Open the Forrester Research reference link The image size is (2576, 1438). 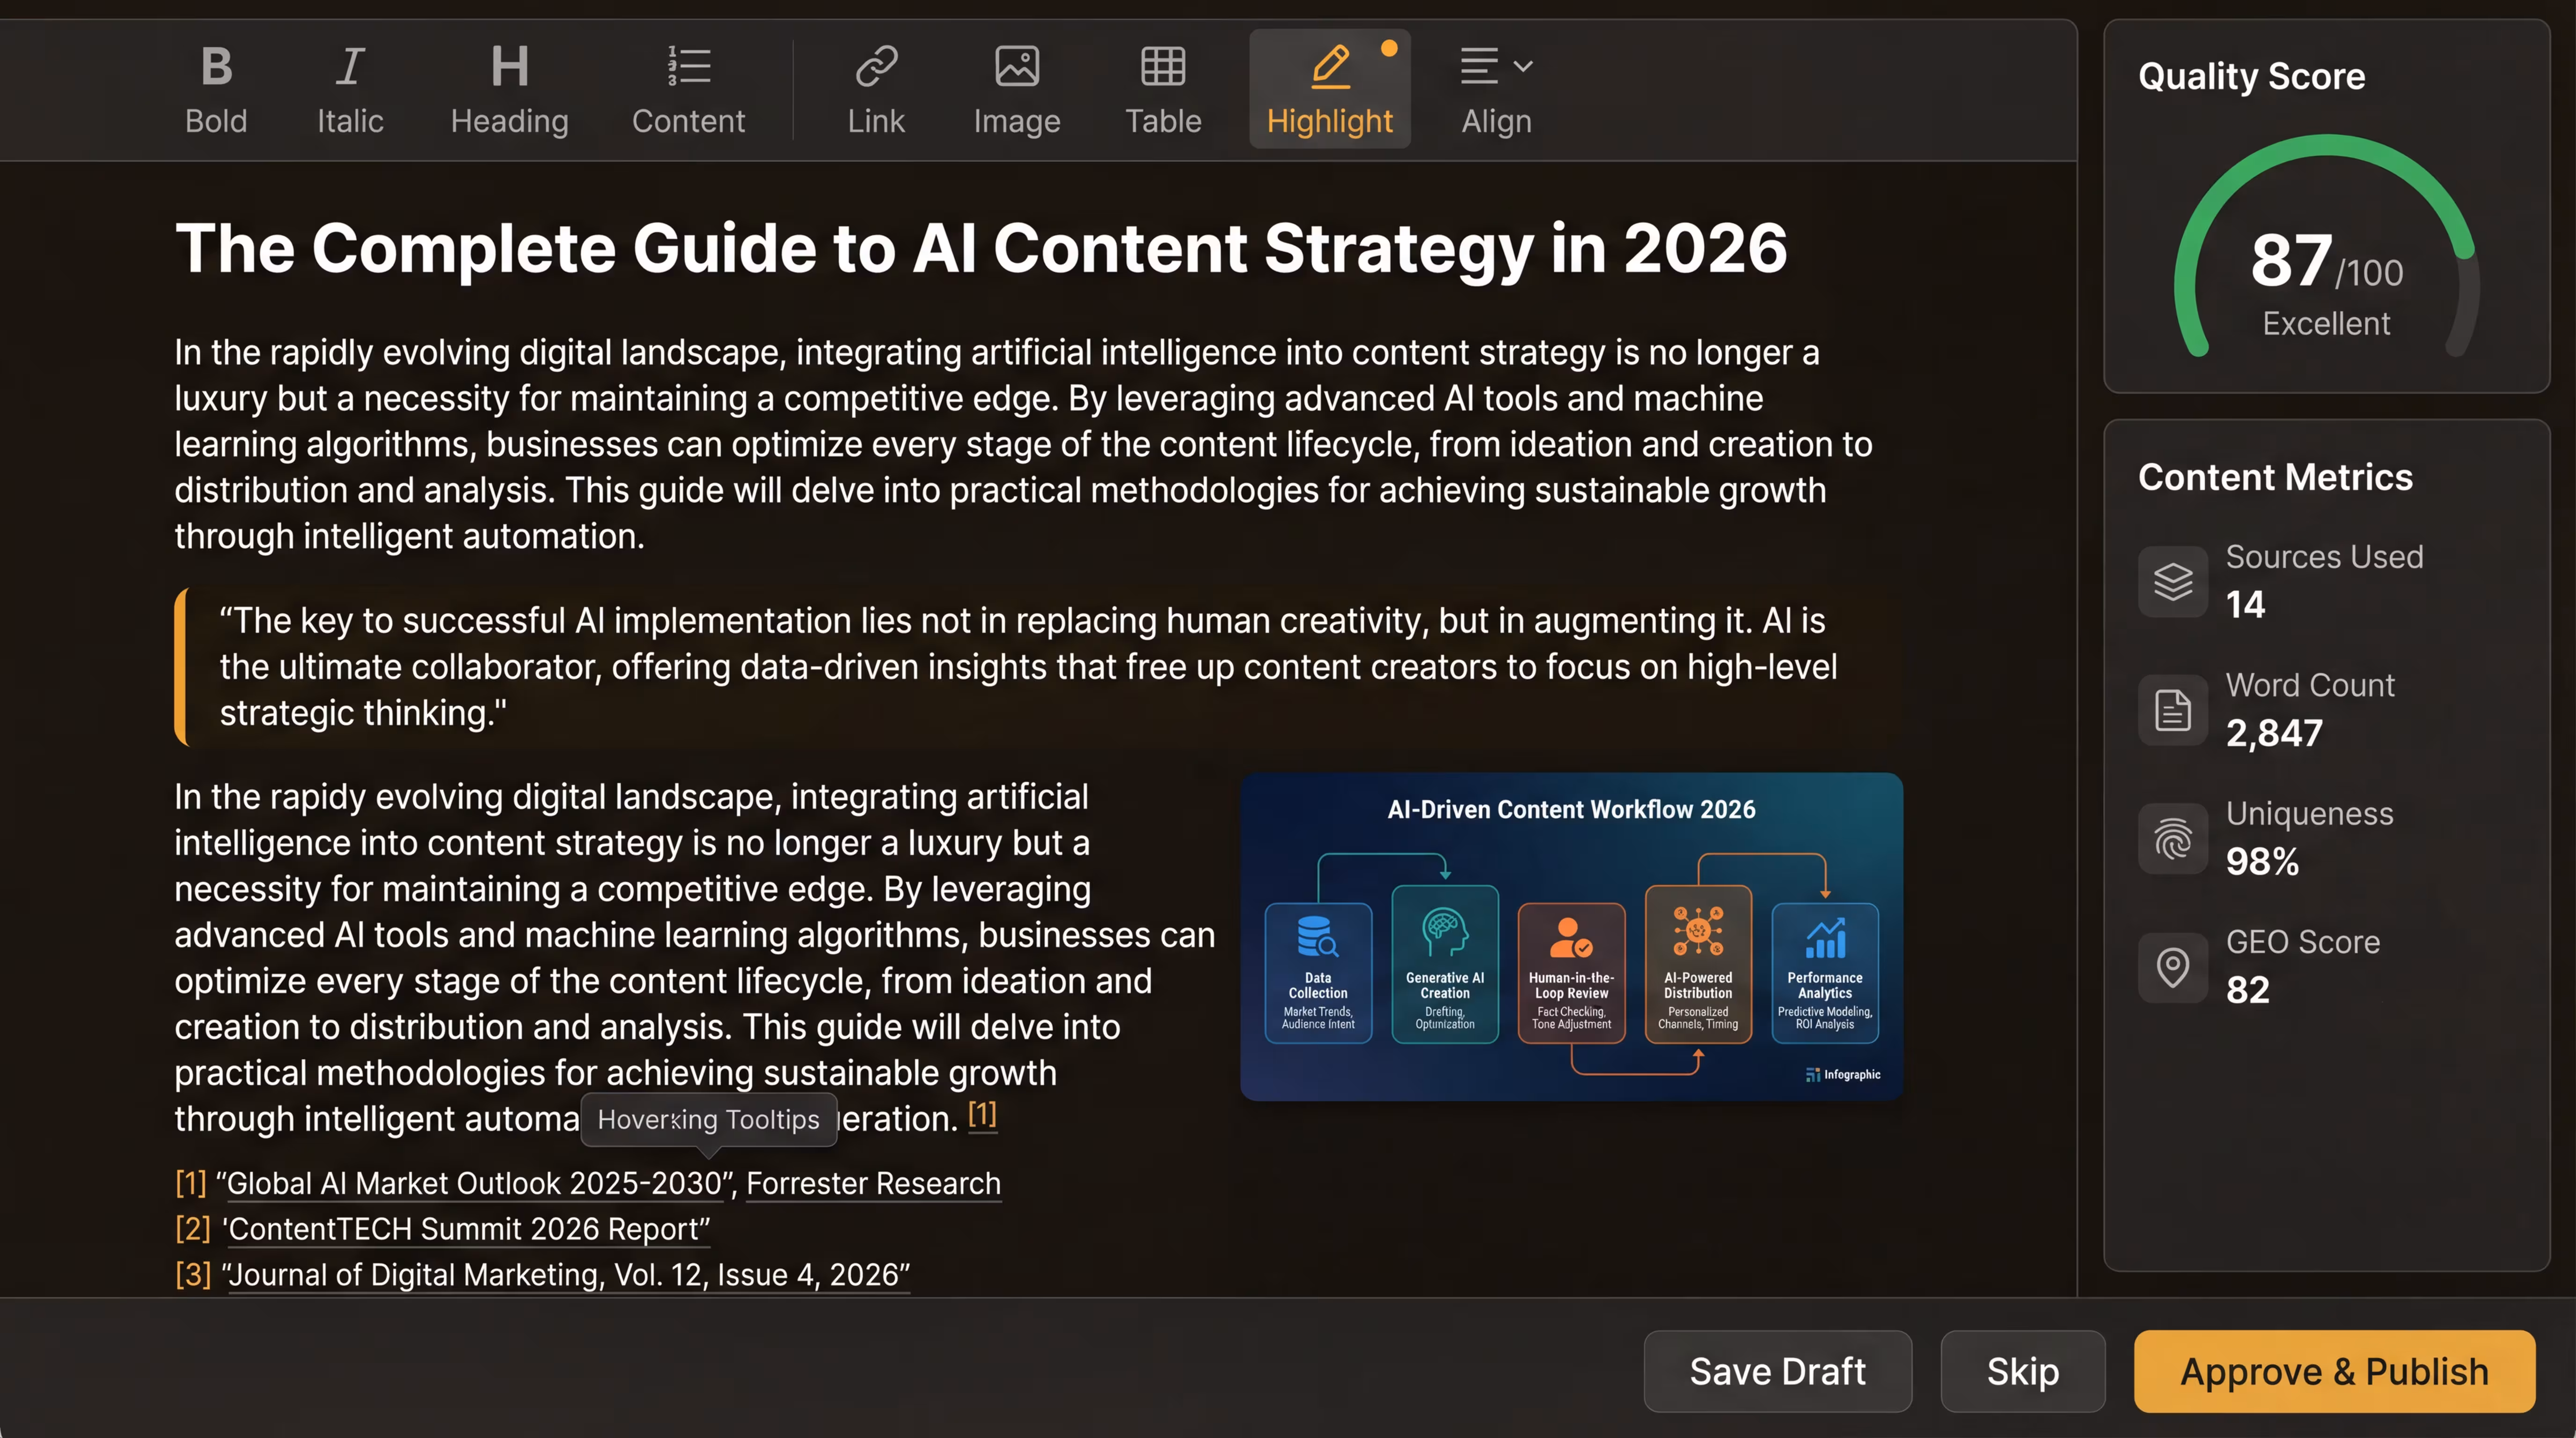pyautogui.click(x=873, y=1183)
